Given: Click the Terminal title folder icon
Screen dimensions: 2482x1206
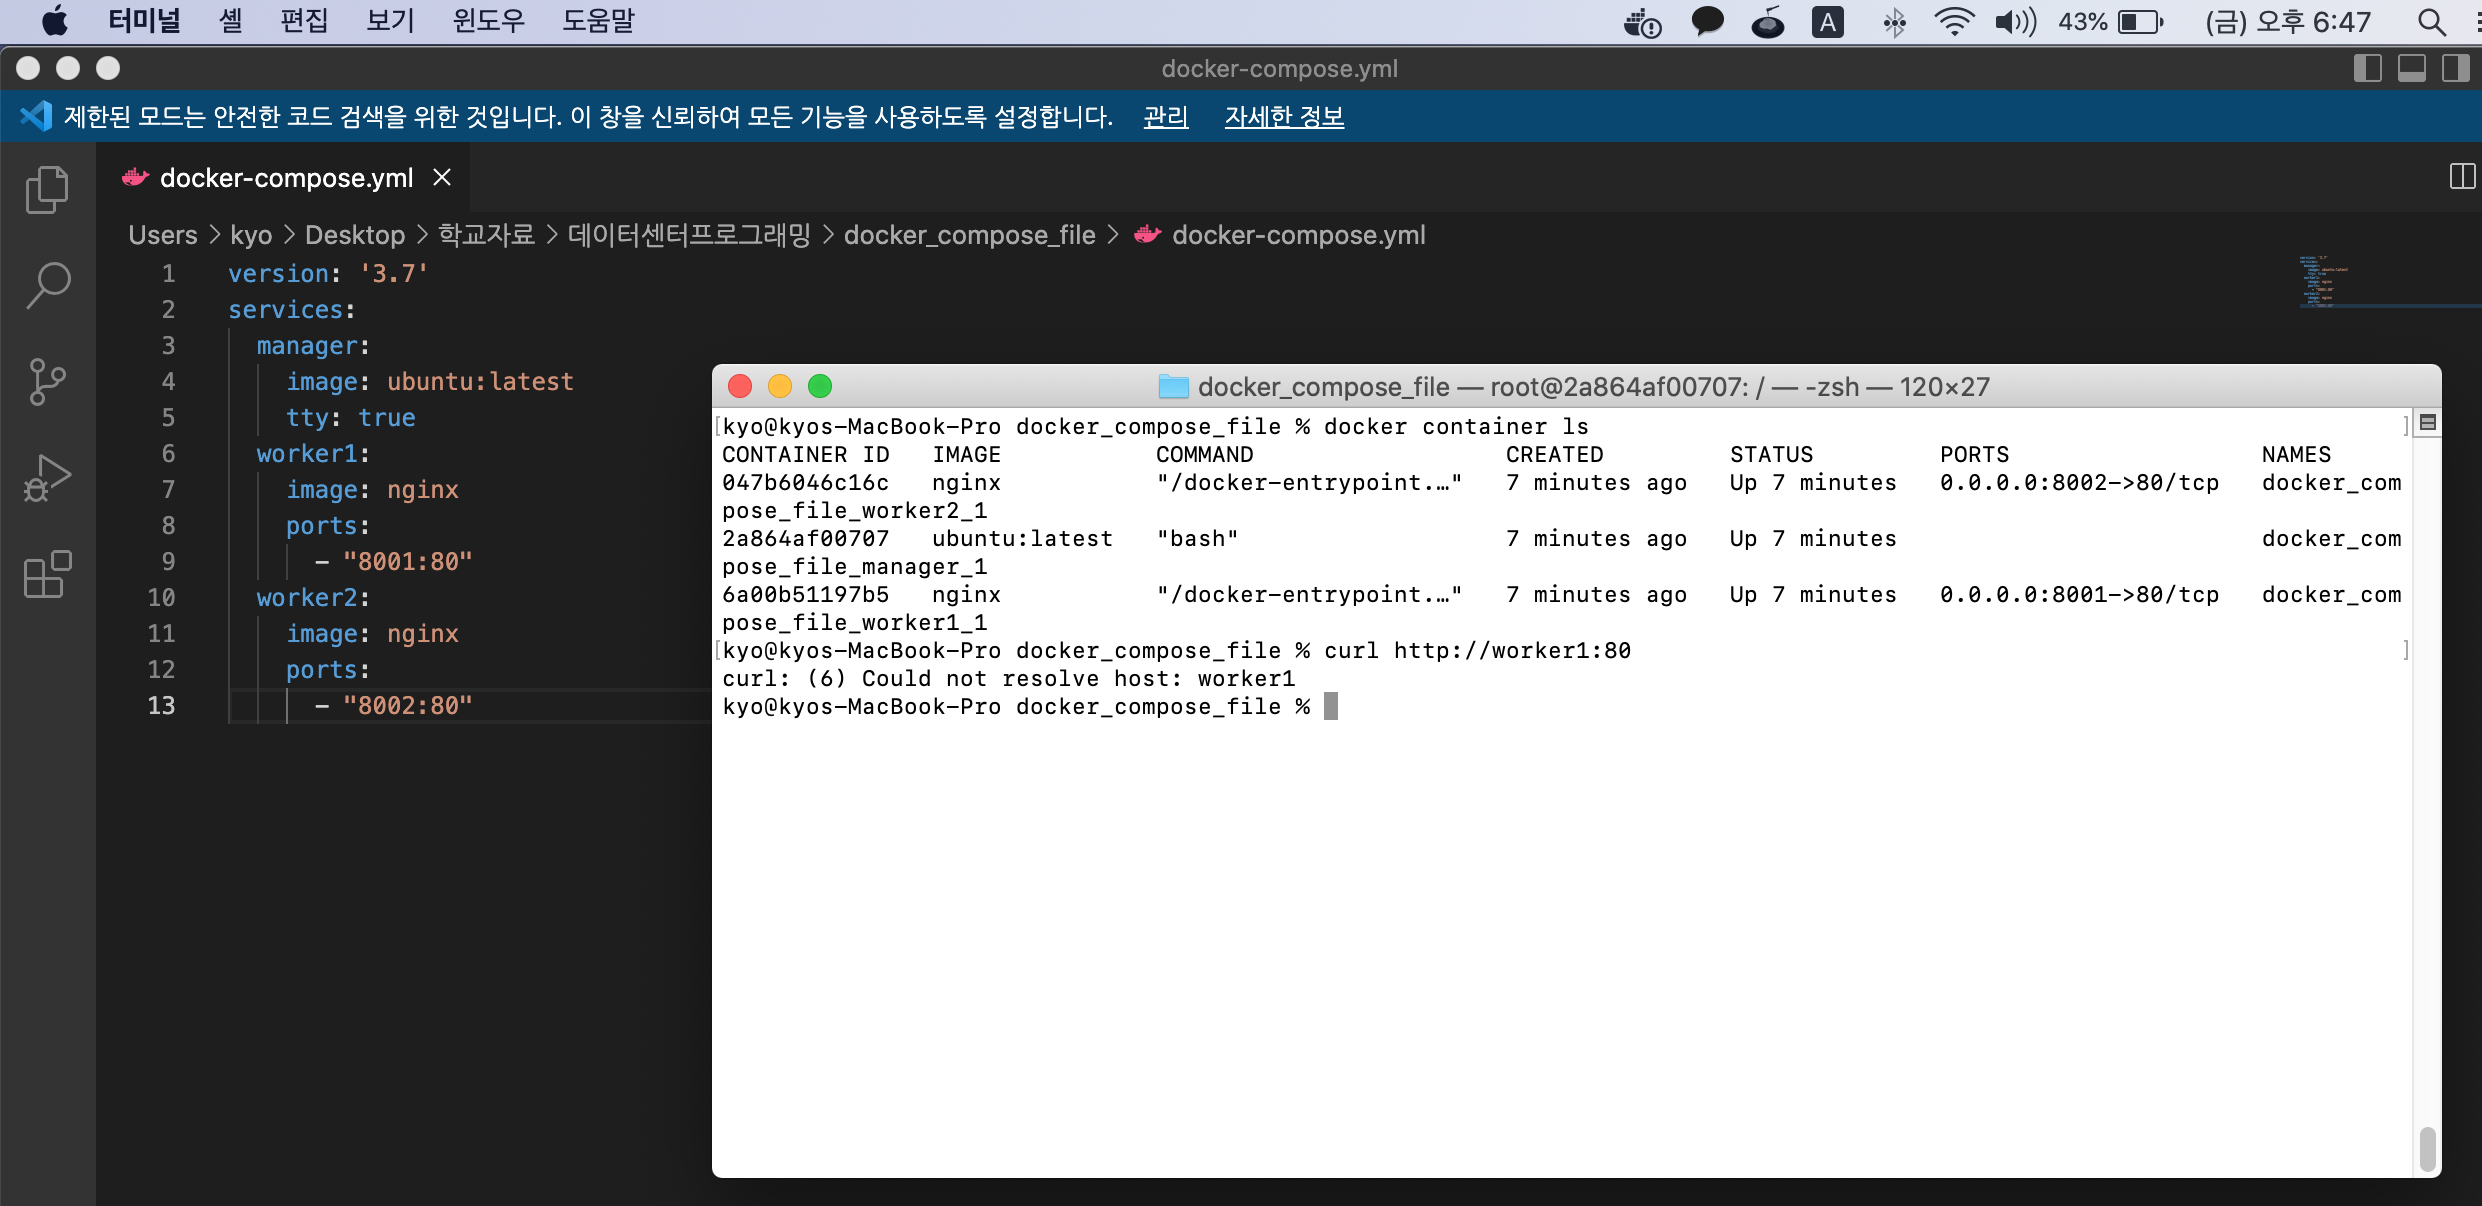Looking at the screenshot, I should tap(1173, 386).
